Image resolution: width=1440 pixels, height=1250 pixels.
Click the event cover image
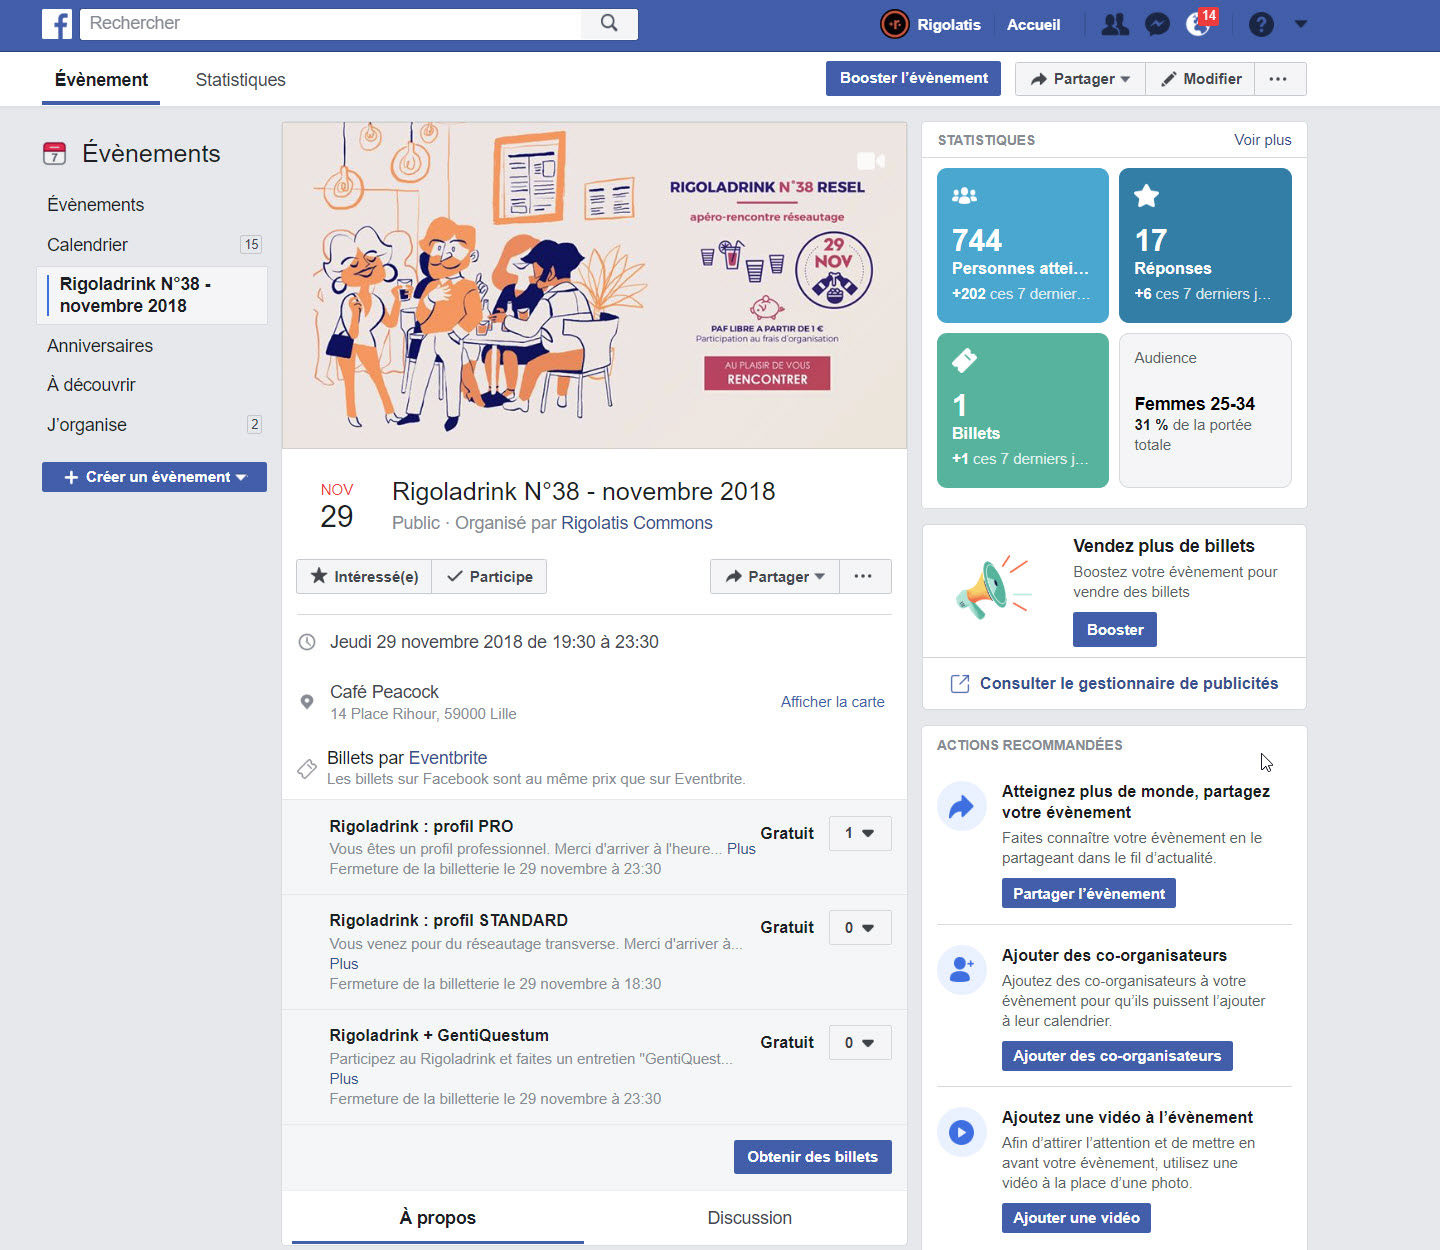(x=594, y=285)
